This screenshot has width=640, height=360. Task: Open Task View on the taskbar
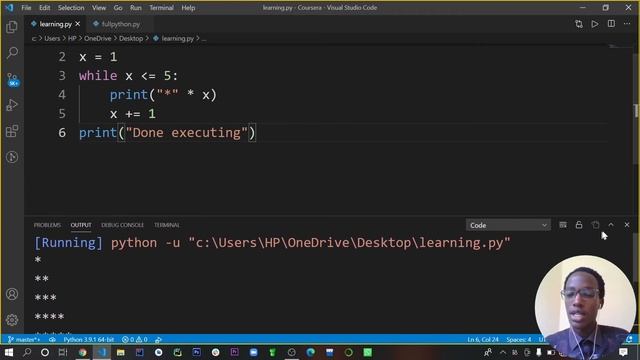(63, 352)
